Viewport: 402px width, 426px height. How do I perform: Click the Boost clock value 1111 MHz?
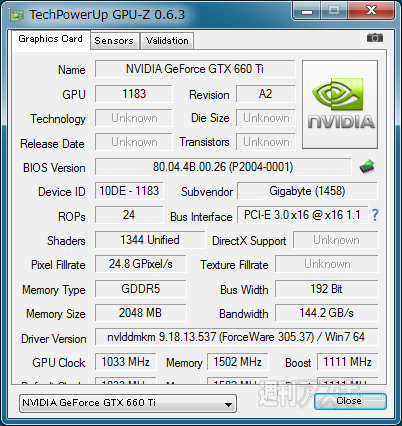(347, 362)
